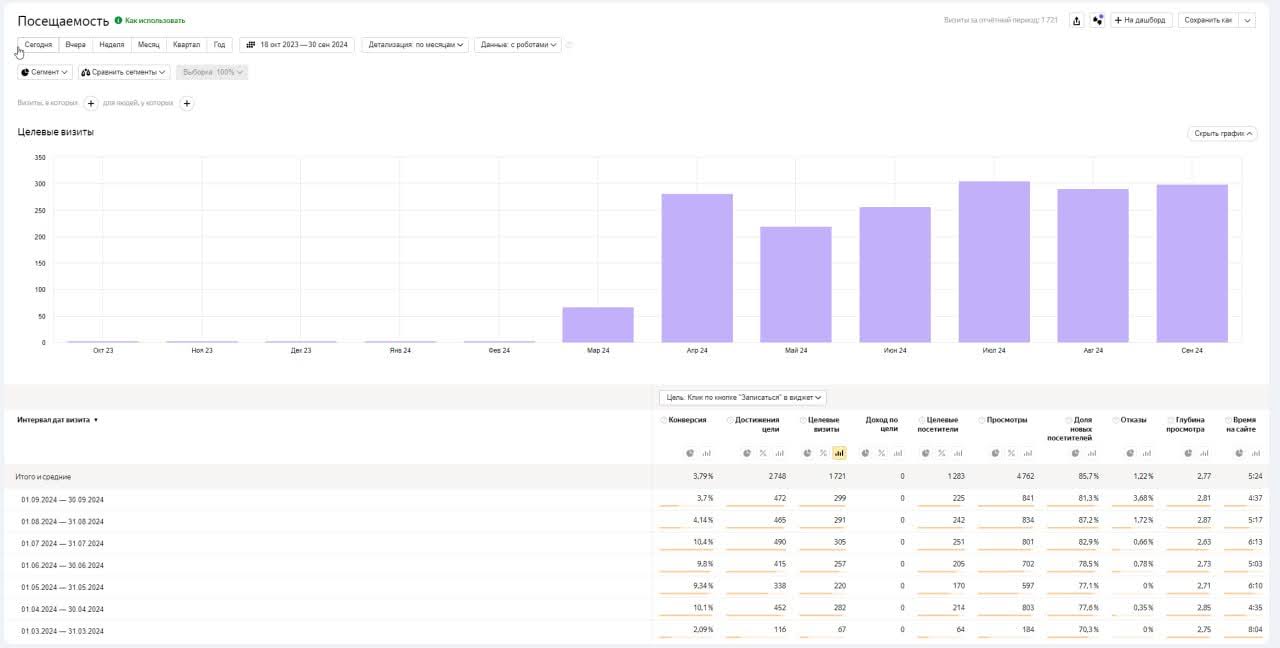Show bar chart for Достижения цели column
The height and width of the screenshot is (648, 1280).
click(x=779, y=453)
